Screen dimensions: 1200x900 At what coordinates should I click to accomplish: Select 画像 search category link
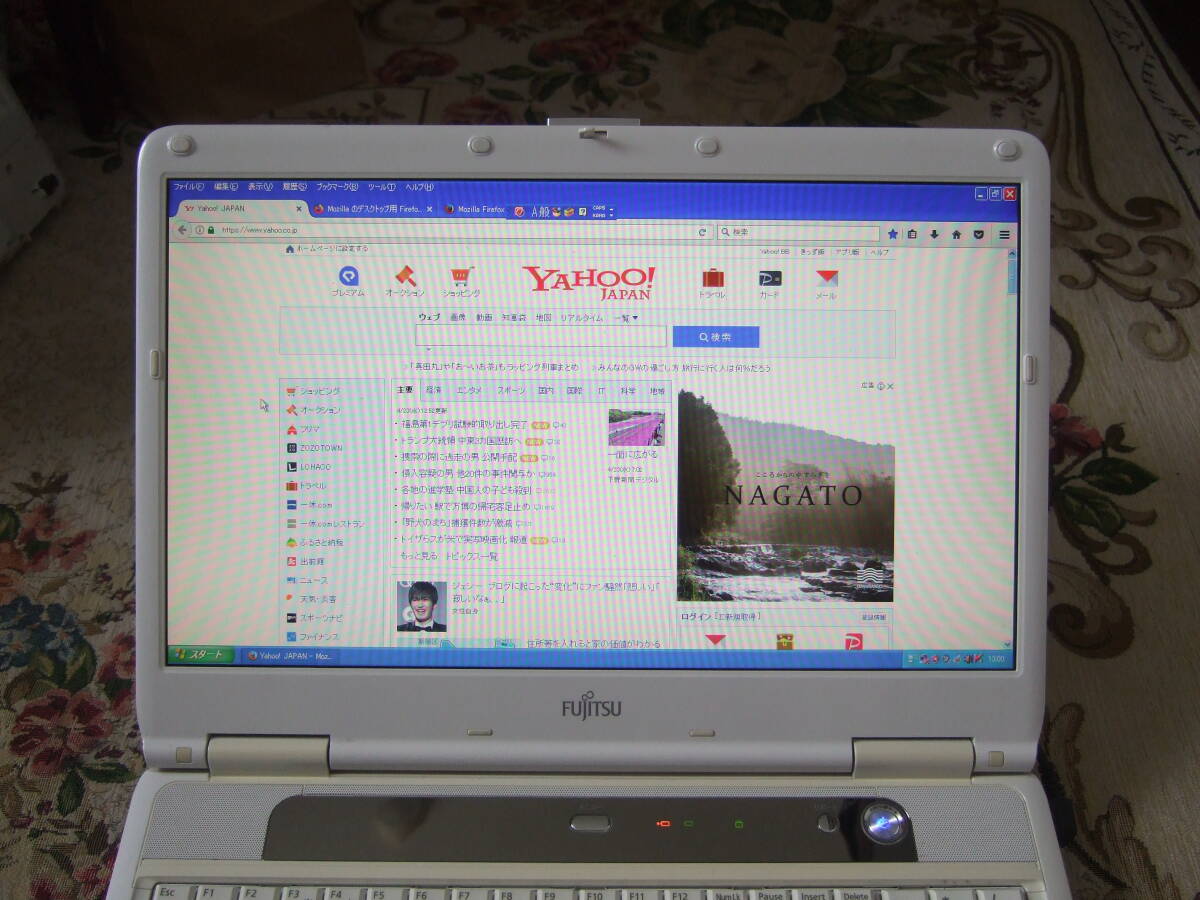(457, 317)
